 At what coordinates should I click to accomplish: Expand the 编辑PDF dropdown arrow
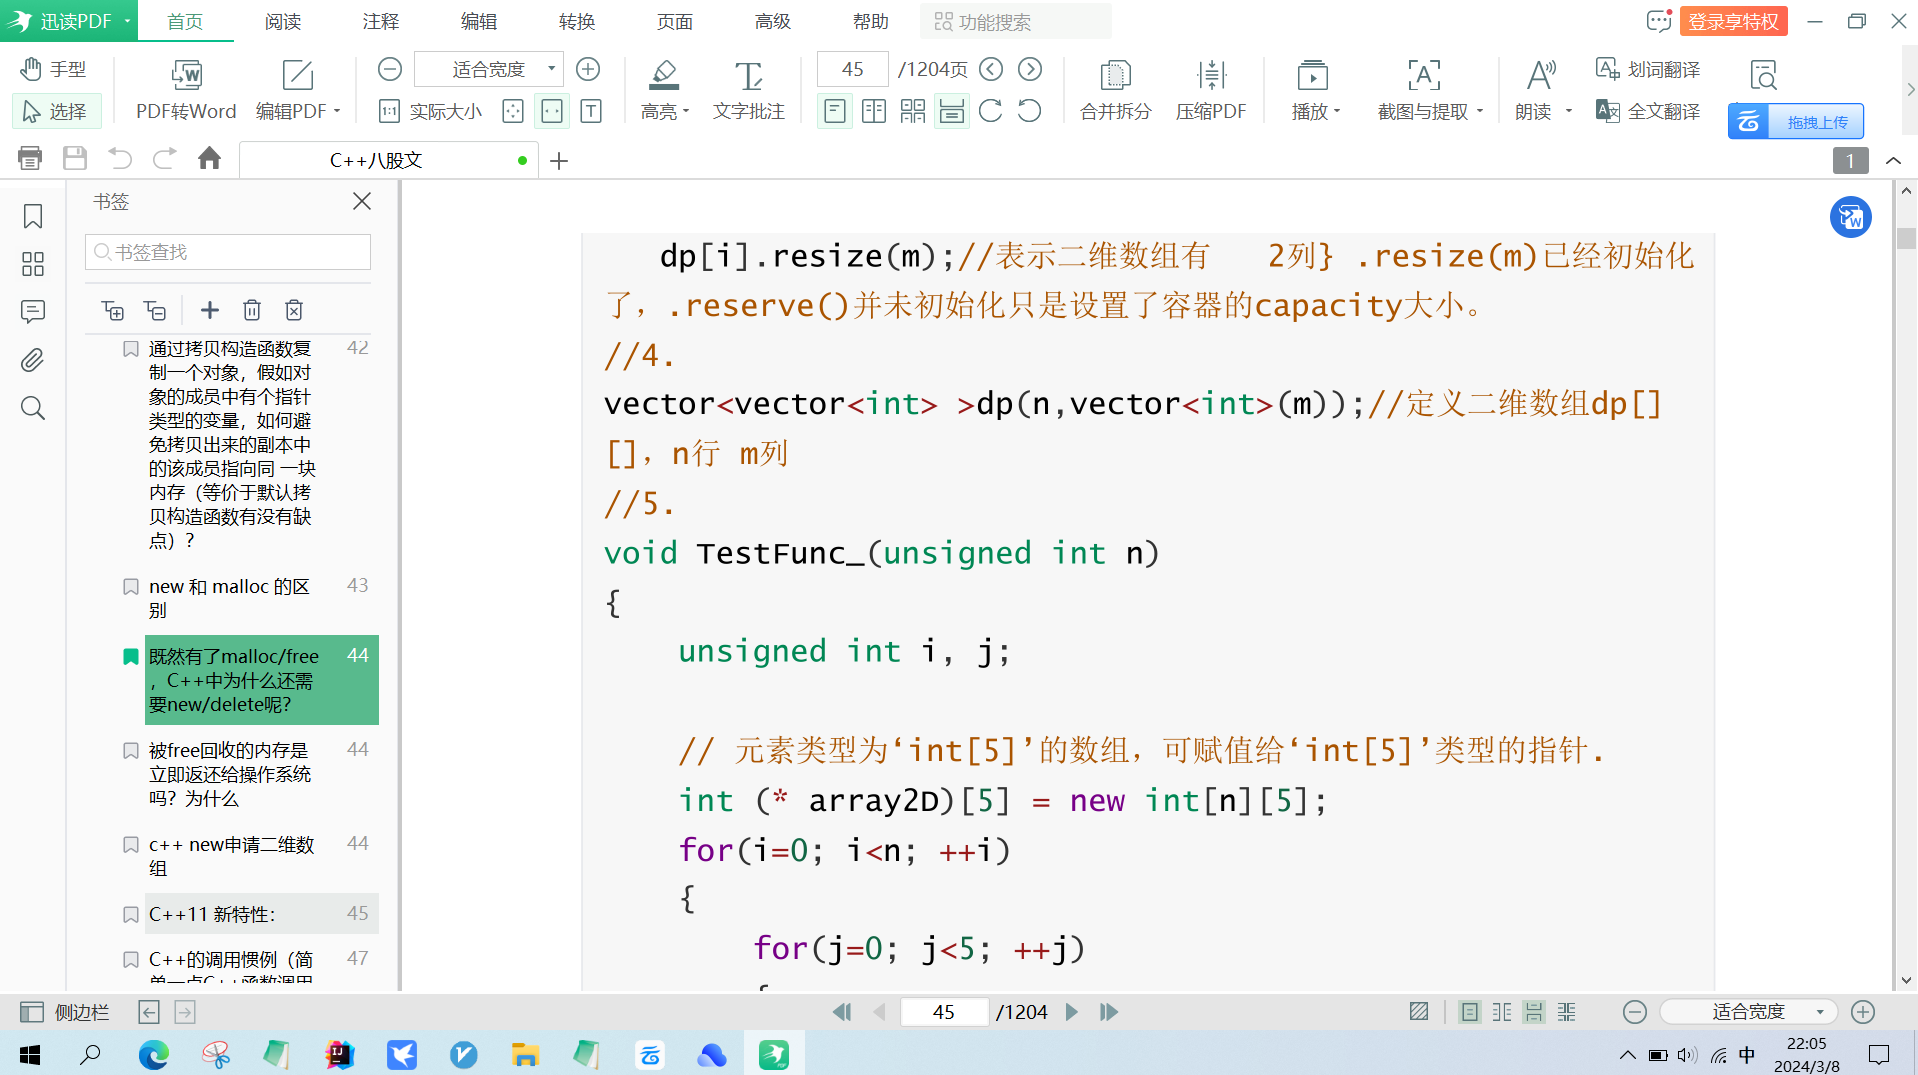click(x=338, y=111)
